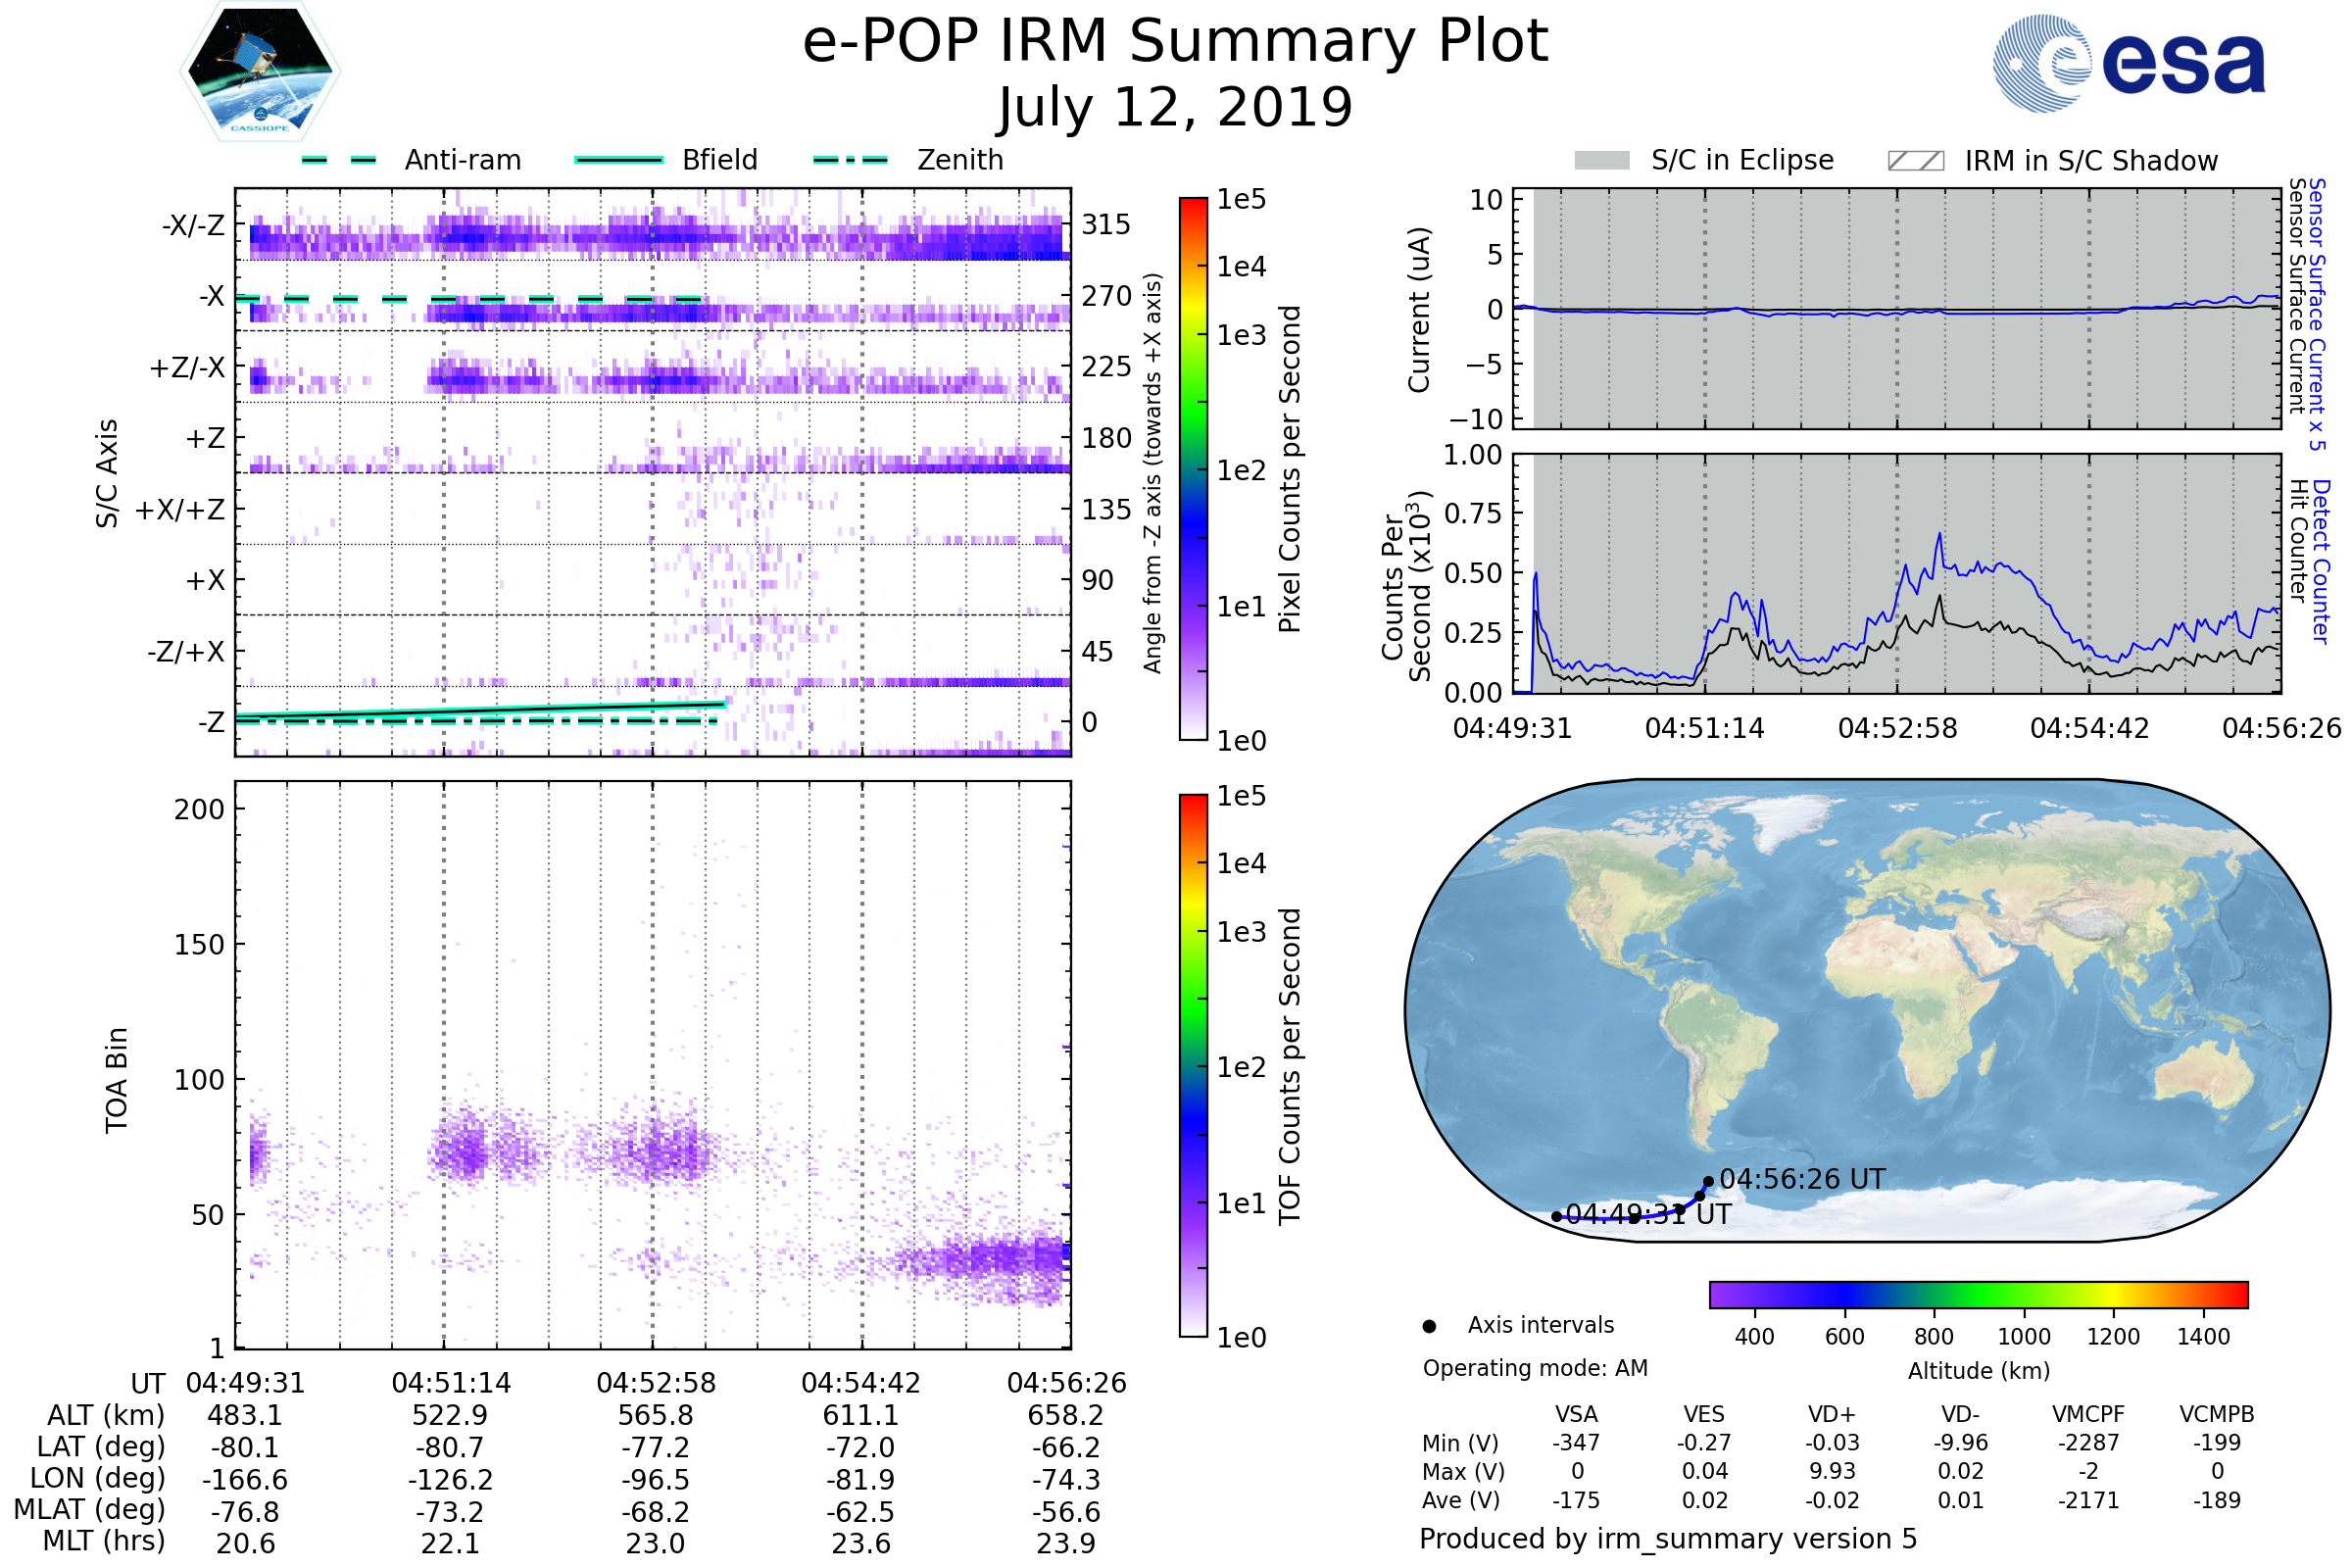
Task: Click the 04:56:26 UT map track endpoint
Action: tap(1708, 1181)
